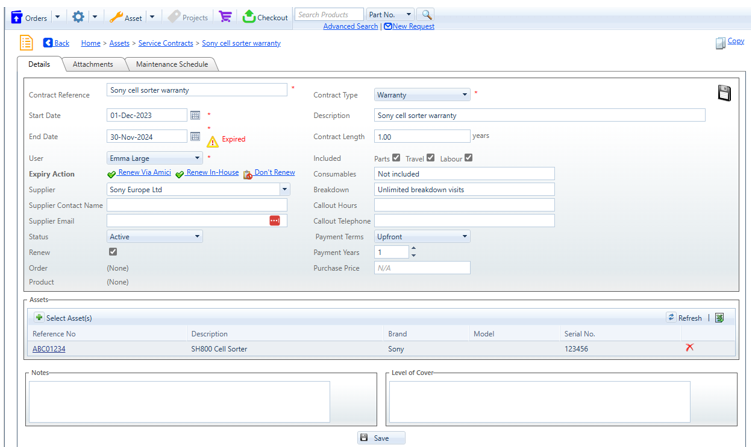Click the Copy icon
The height and width of the screenshot is (447, 751).
tap(720, 43)
